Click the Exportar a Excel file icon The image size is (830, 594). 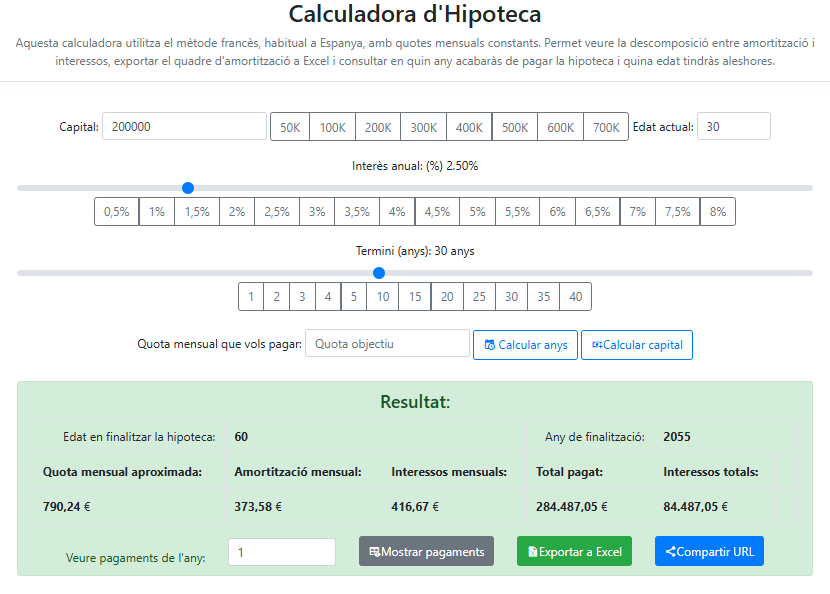coord(533,552)
